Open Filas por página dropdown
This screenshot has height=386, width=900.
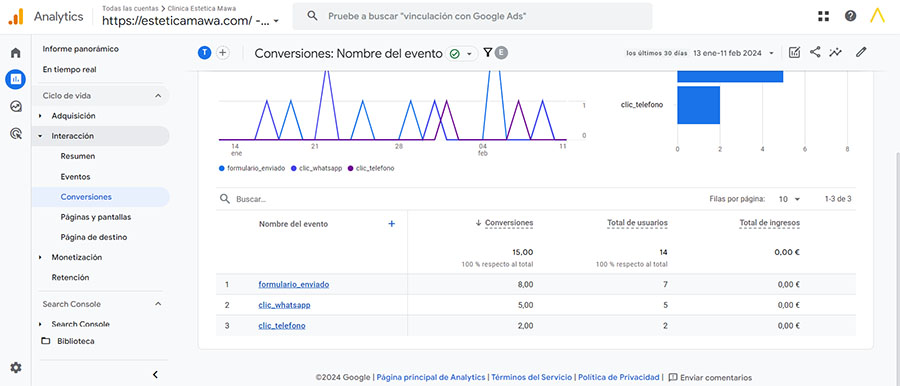(x=789, y=199)
